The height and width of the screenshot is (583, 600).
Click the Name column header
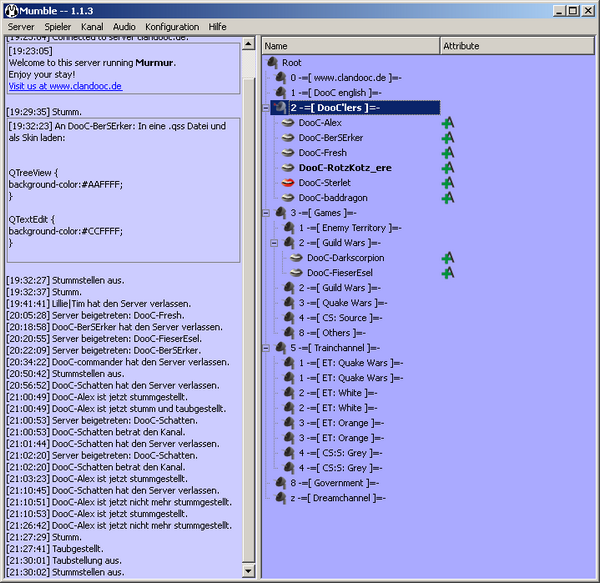(x=351, y=46)
